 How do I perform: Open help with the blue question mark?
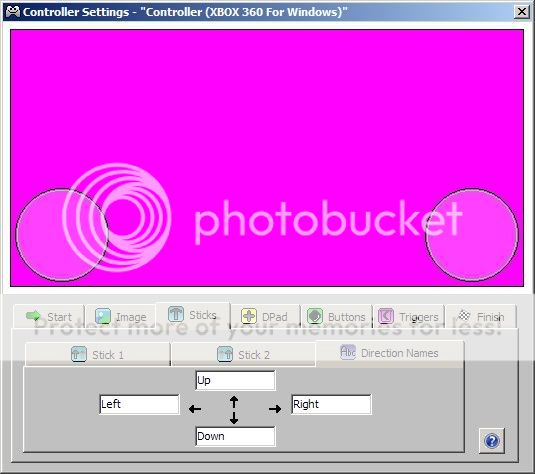pyautogui.click(x=492, y=441)
